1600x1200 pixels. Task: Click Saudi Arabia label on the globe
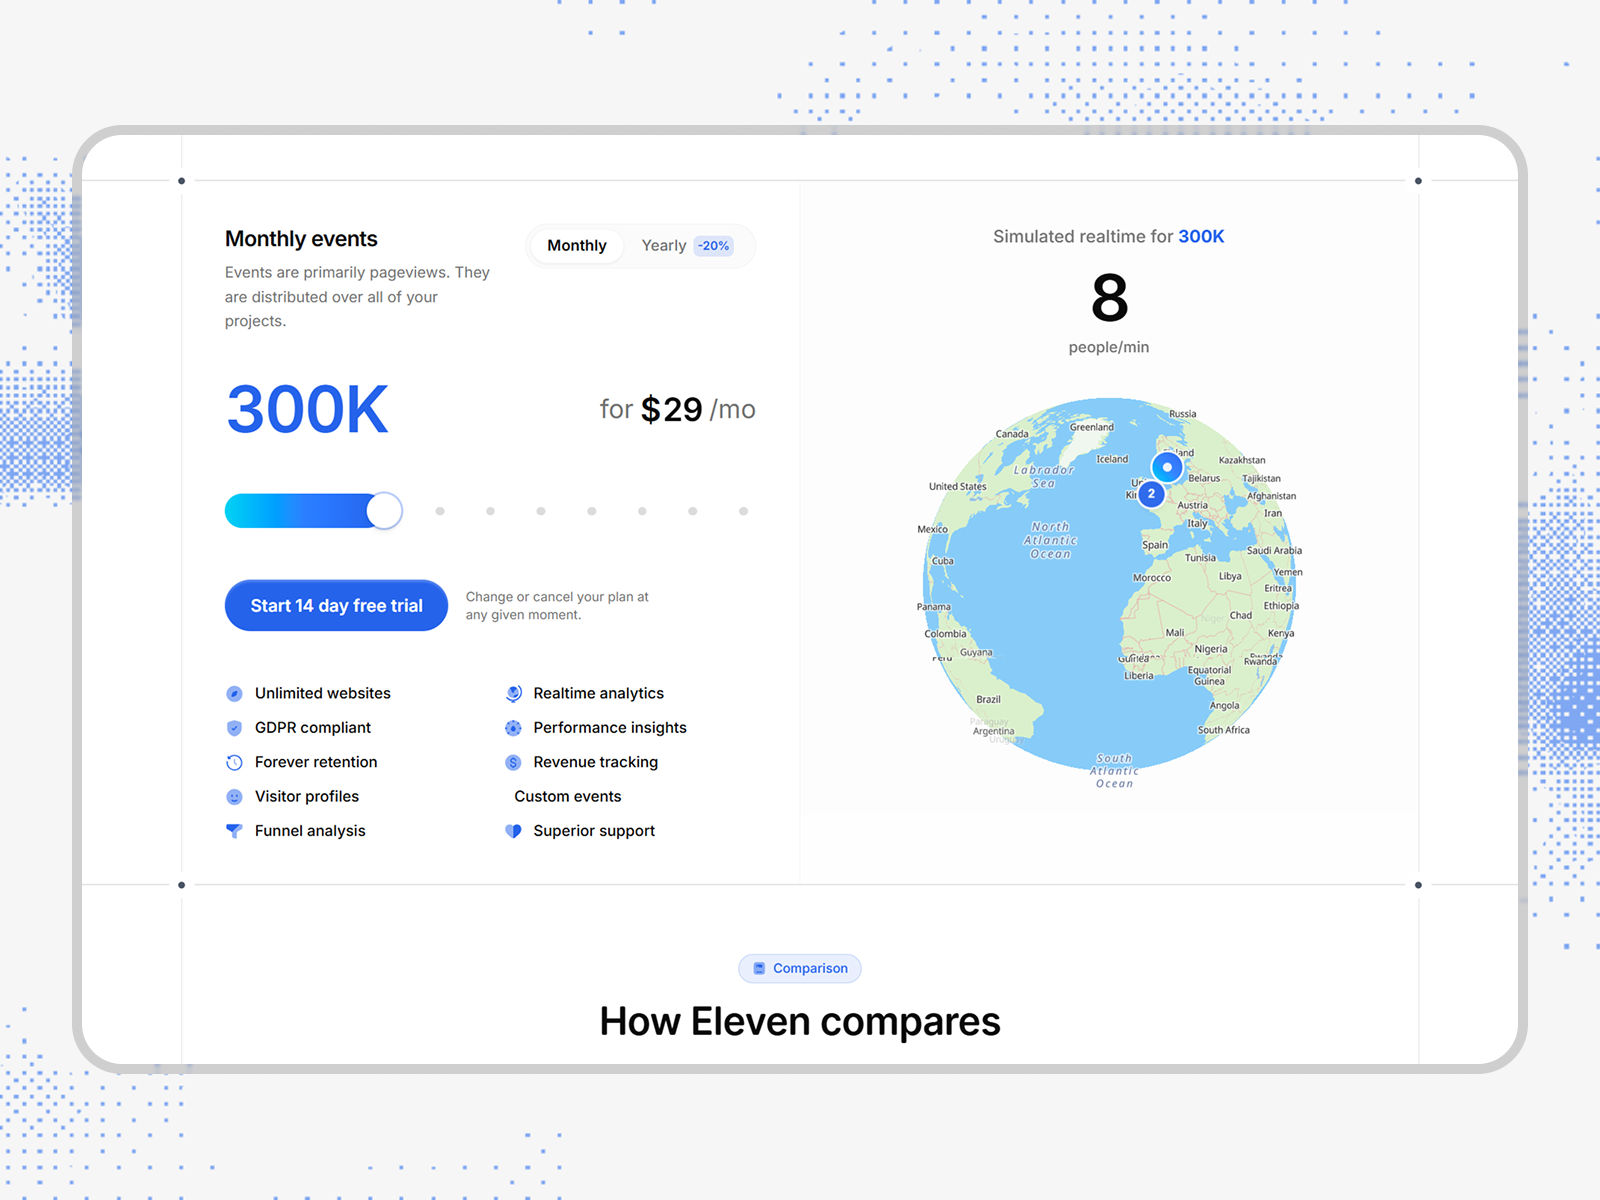1274,551
